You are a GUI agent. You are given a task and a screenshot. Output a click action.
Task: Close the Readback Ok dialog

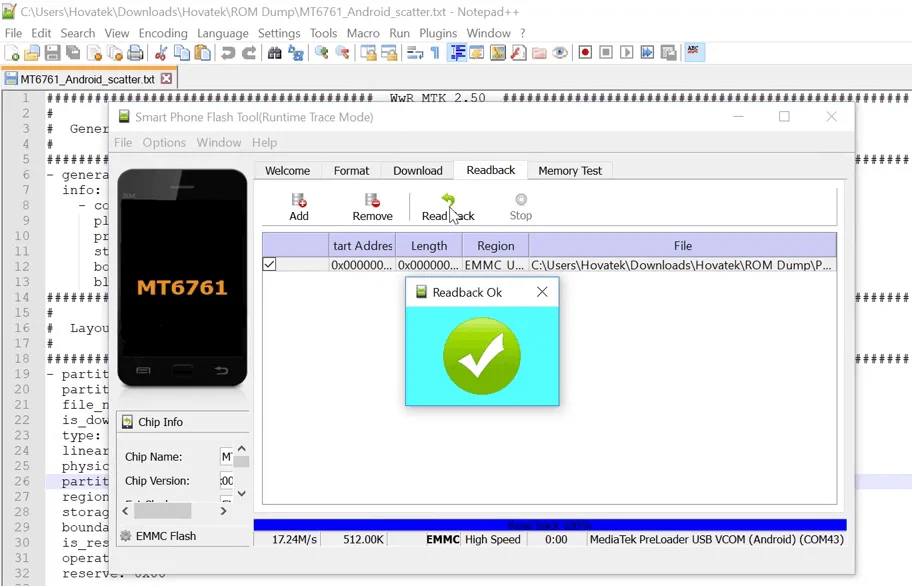(x=542, y=292)
